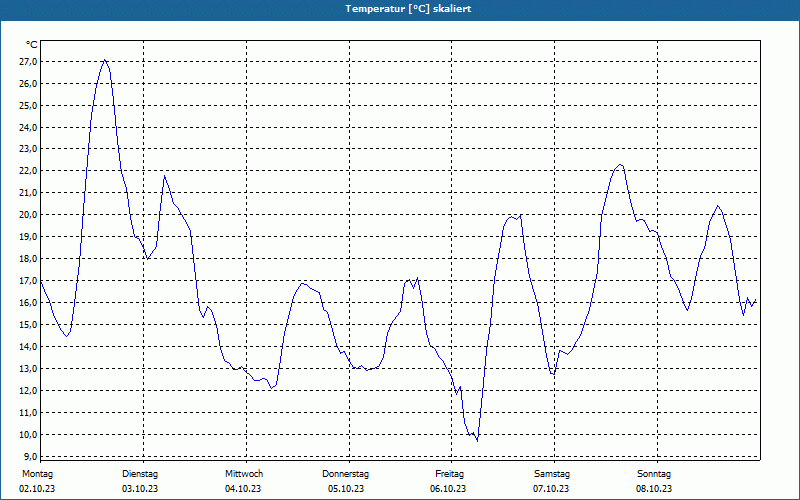Viewport: 800px width, 500px height.
Task: Click the date 04.10.23
Action: tap(243, 489)
